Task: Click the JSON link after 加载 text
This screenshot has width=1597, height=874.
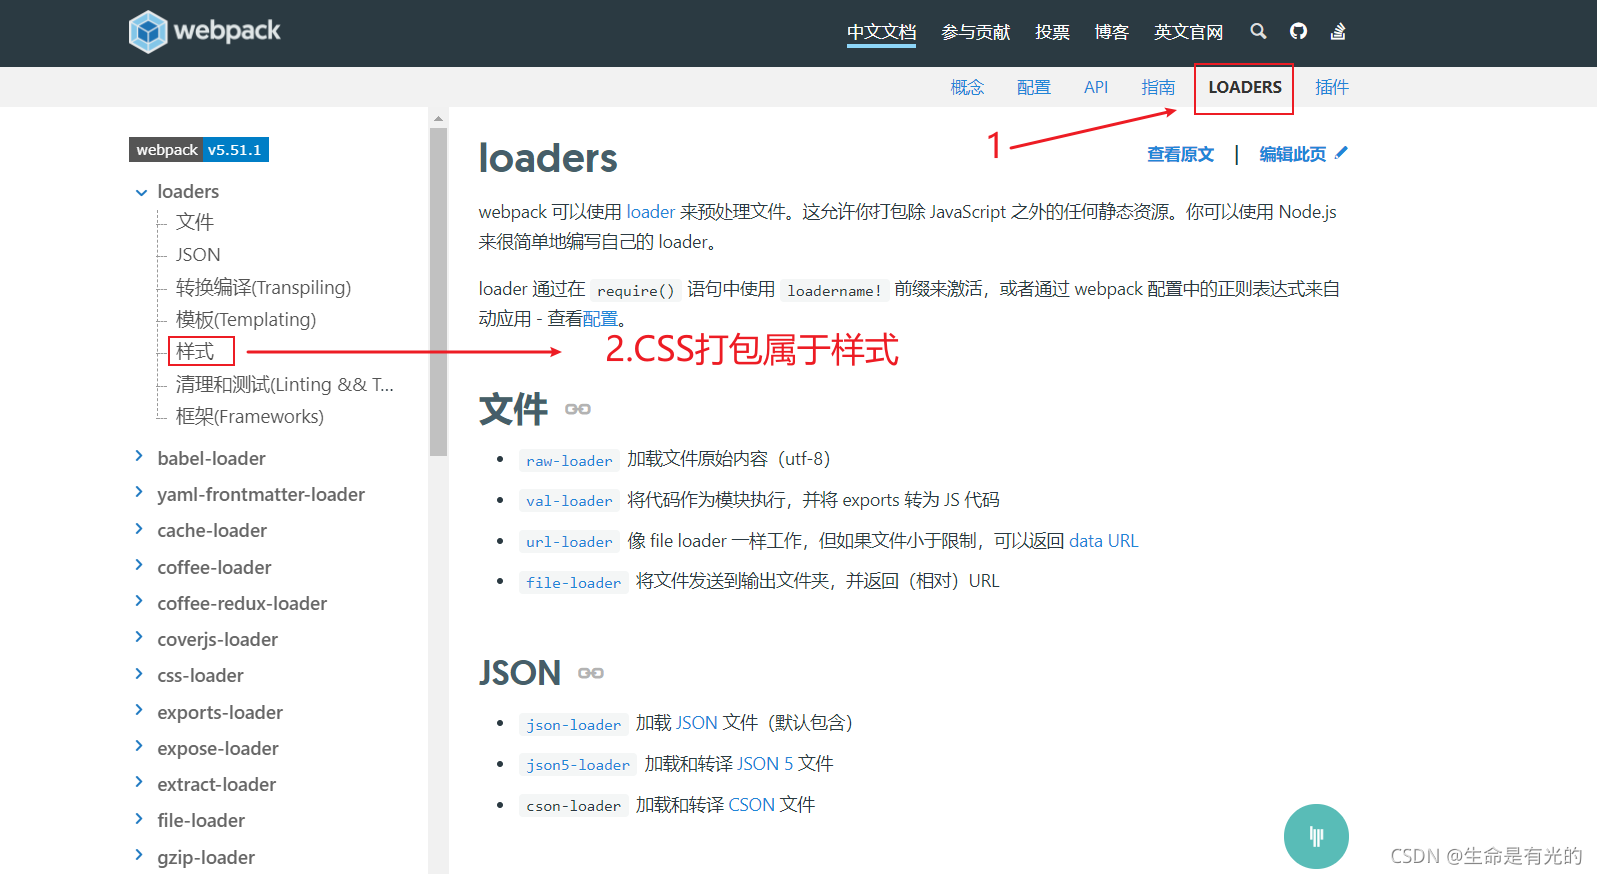Action: click(697, 723)
